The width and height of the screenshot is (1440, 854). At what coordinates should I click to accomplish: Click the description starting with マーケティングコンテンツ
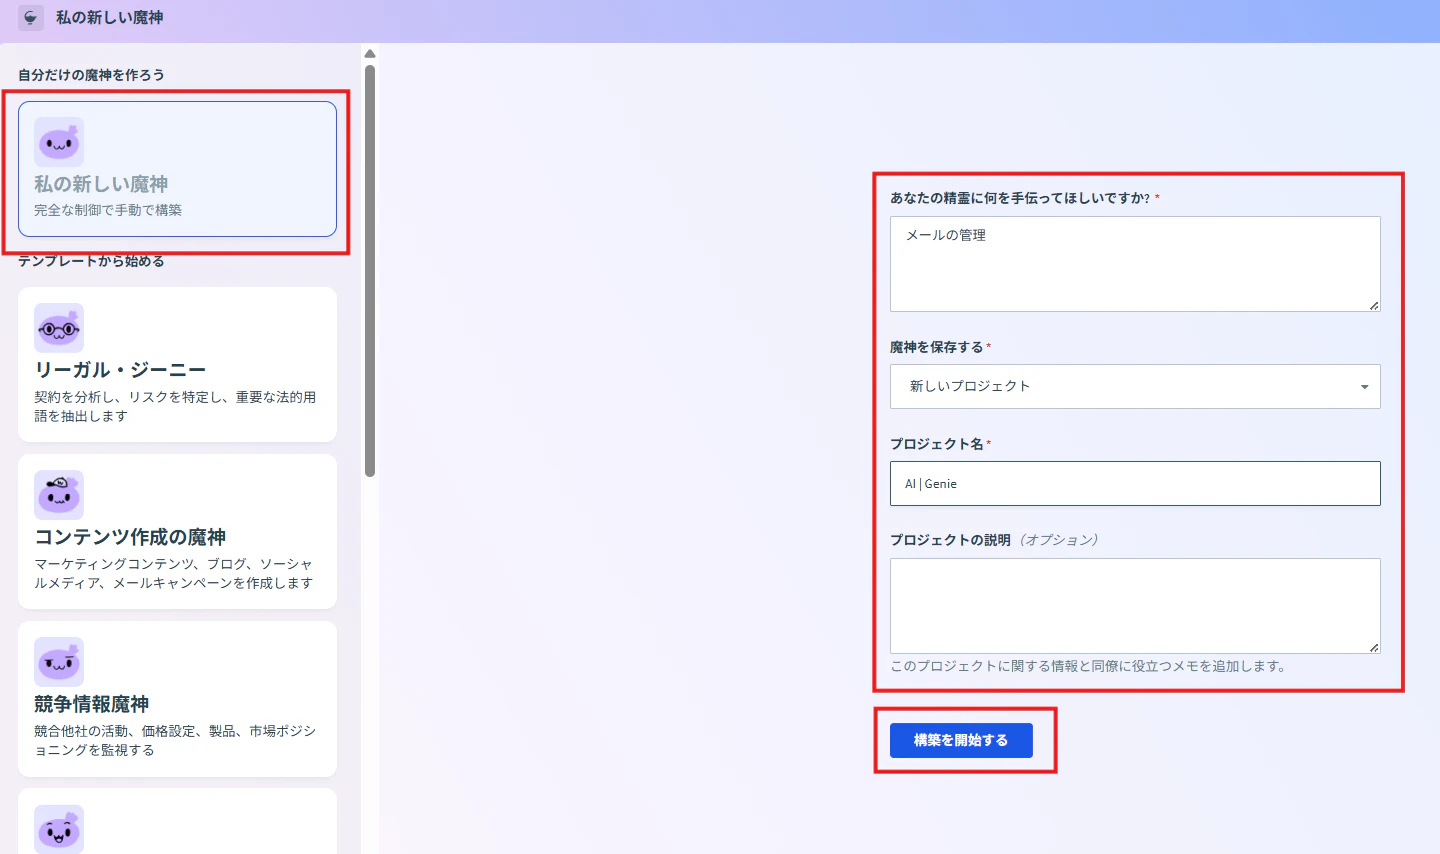tap(174, 573)
